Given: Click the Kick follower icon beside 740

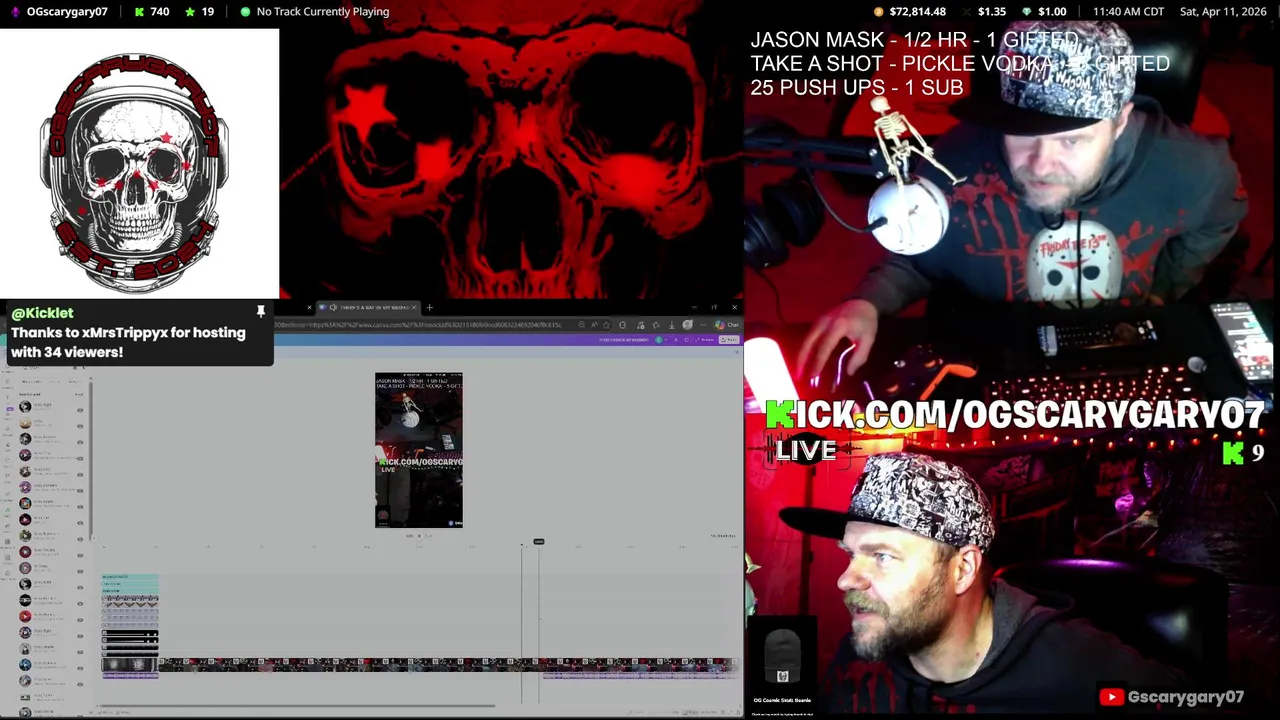Looking at the screenshot, I should click(x=140, y=12).
